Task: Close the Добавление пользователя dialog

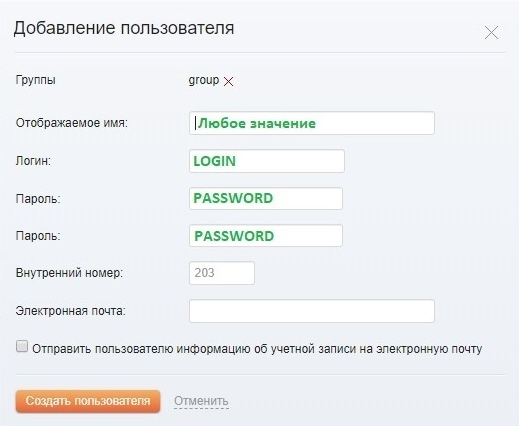Action: 491,33
